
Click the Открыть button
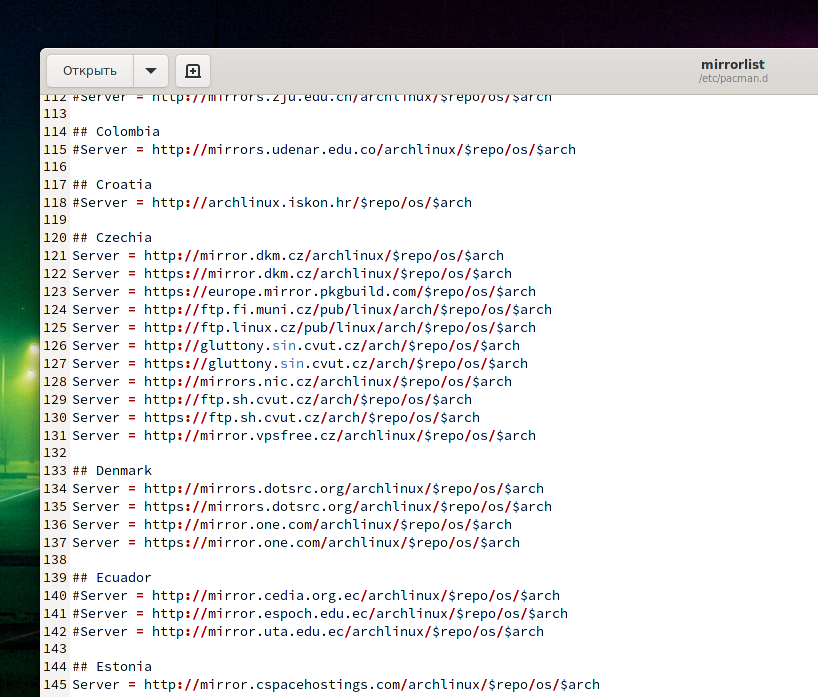tap(90, 71)
